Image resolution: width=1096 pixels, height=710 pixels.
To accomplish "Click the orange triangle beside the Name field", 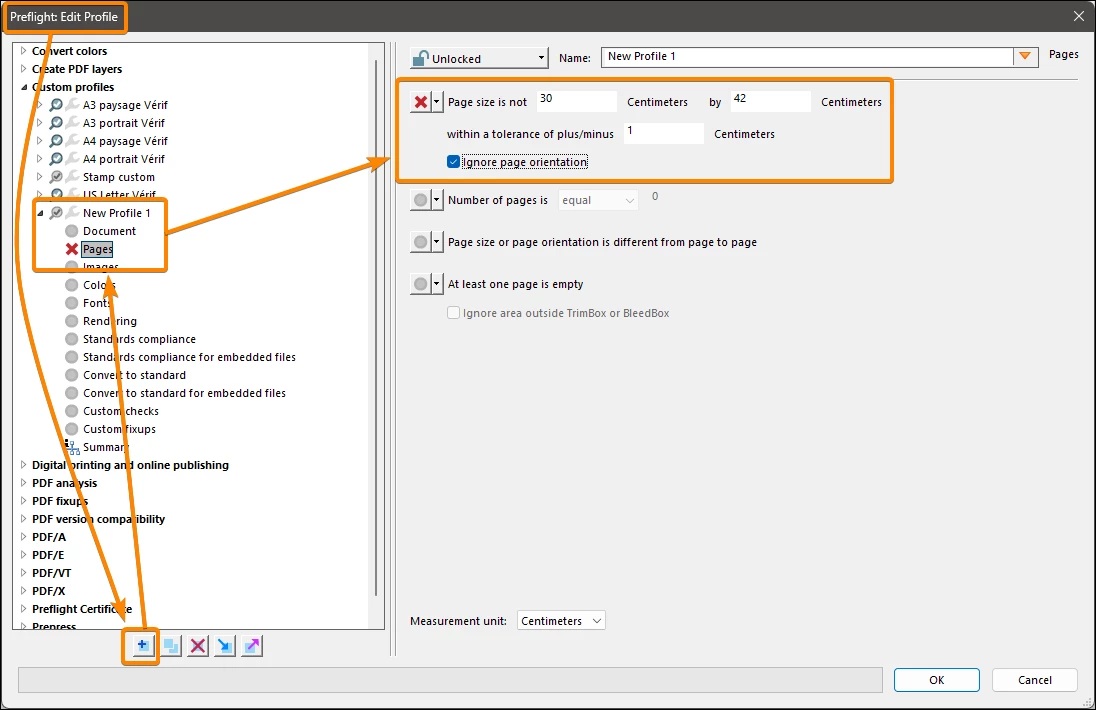I will [x=1025, y=57].
